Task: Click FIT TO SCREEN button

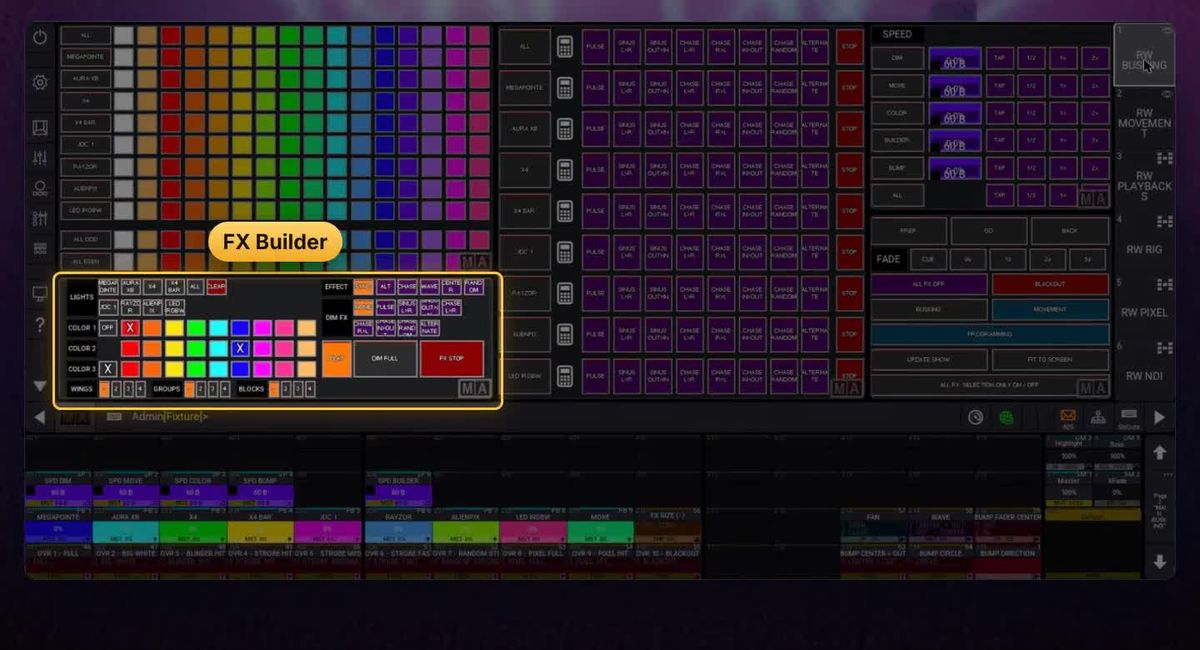Action: tap(1050, 360)
